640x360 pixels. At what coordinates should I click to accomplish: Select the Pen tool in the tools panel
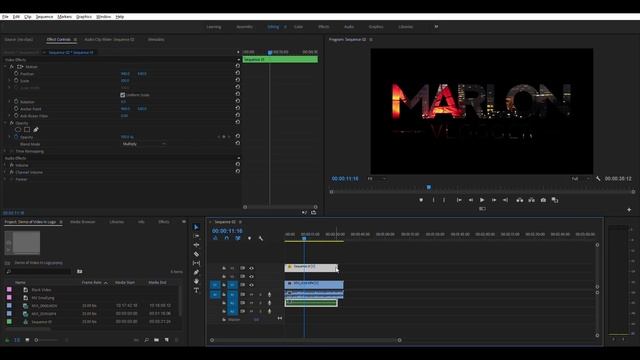point(196,272)
